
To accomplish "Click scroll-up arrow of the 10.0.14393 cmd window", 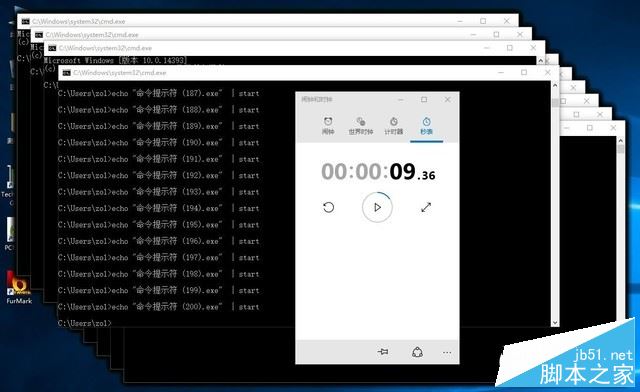I will pyautogui.click(x=541, y=60).
